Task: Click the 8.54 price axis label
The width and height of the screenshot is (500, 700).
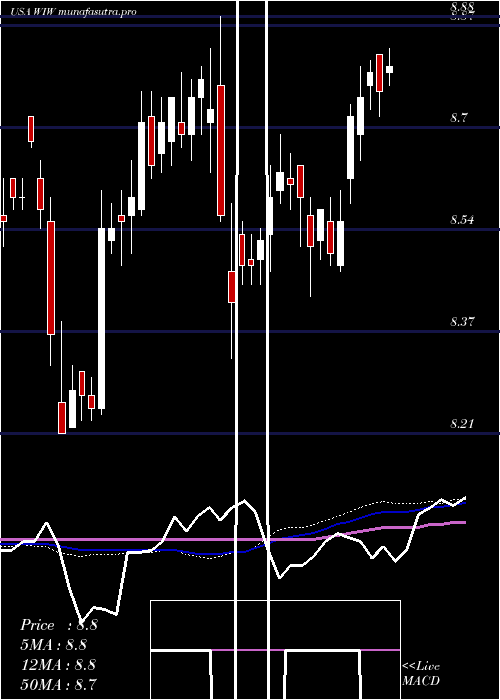Action: click(462, 220)
